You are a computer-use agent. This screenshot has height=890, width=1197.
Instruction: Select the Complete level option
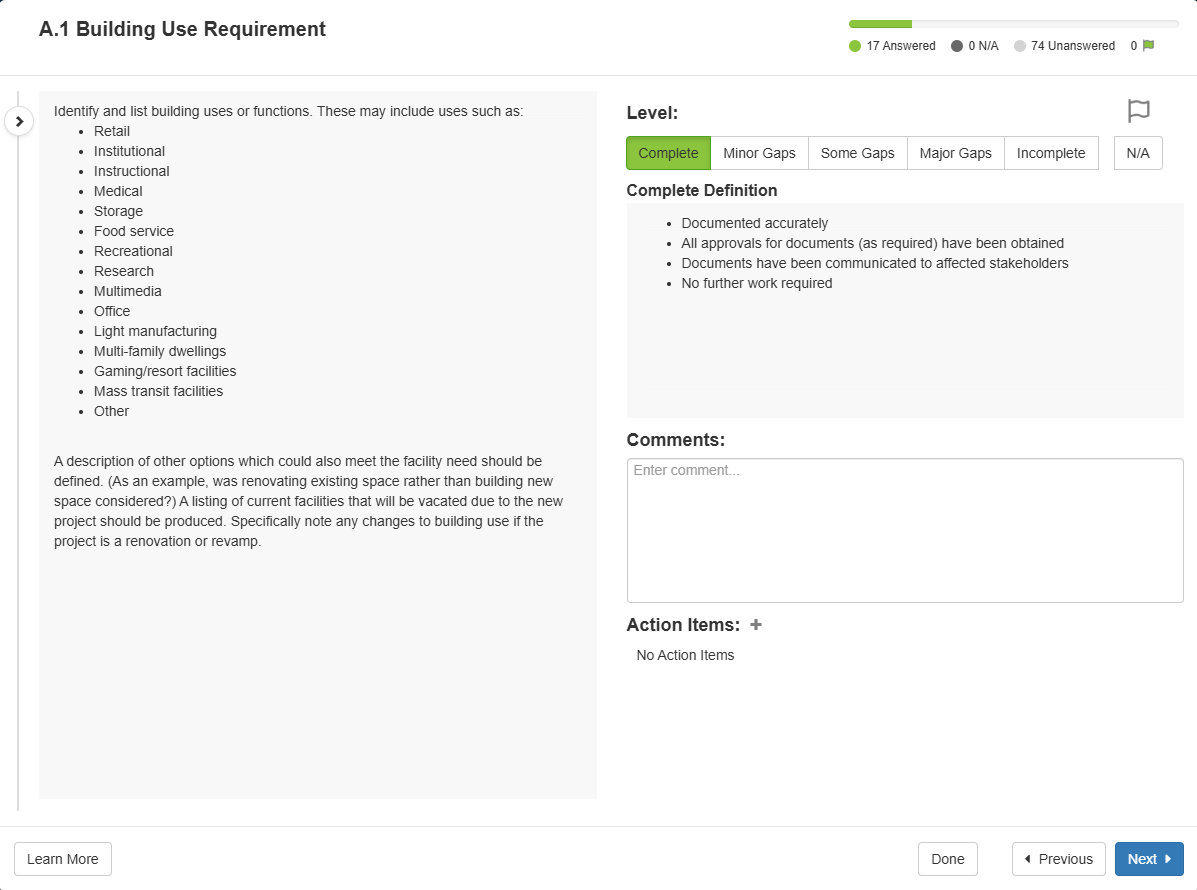point(668,153)
